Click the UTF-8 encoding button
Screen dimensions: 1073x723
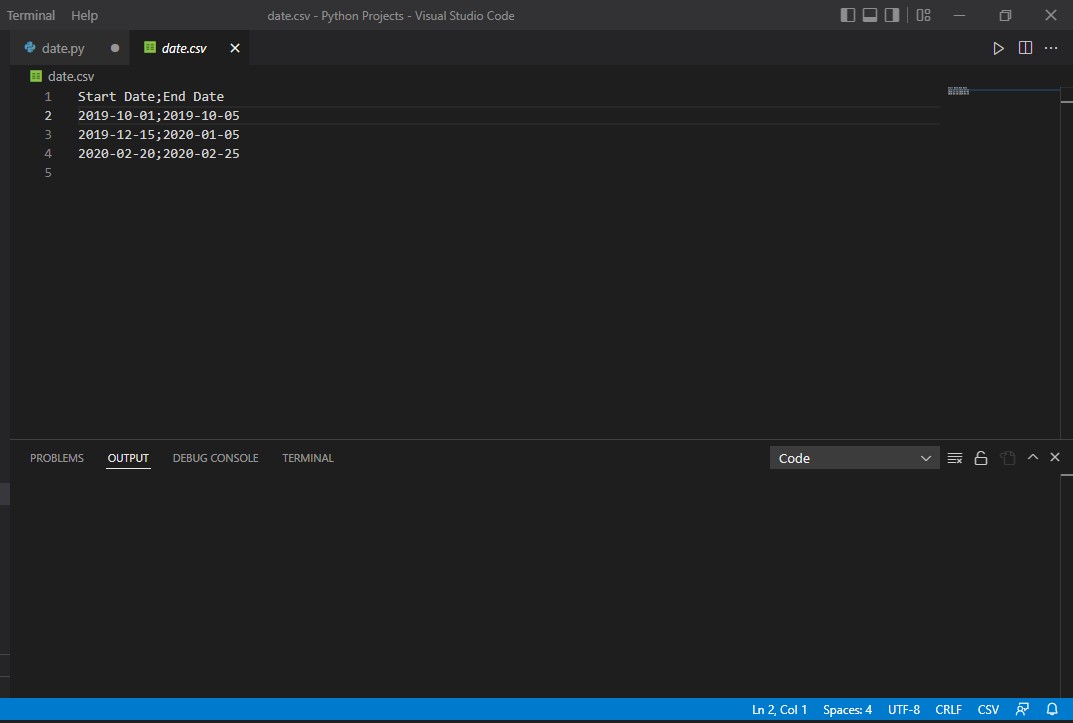pyautogui.click(x=903, y=709)
